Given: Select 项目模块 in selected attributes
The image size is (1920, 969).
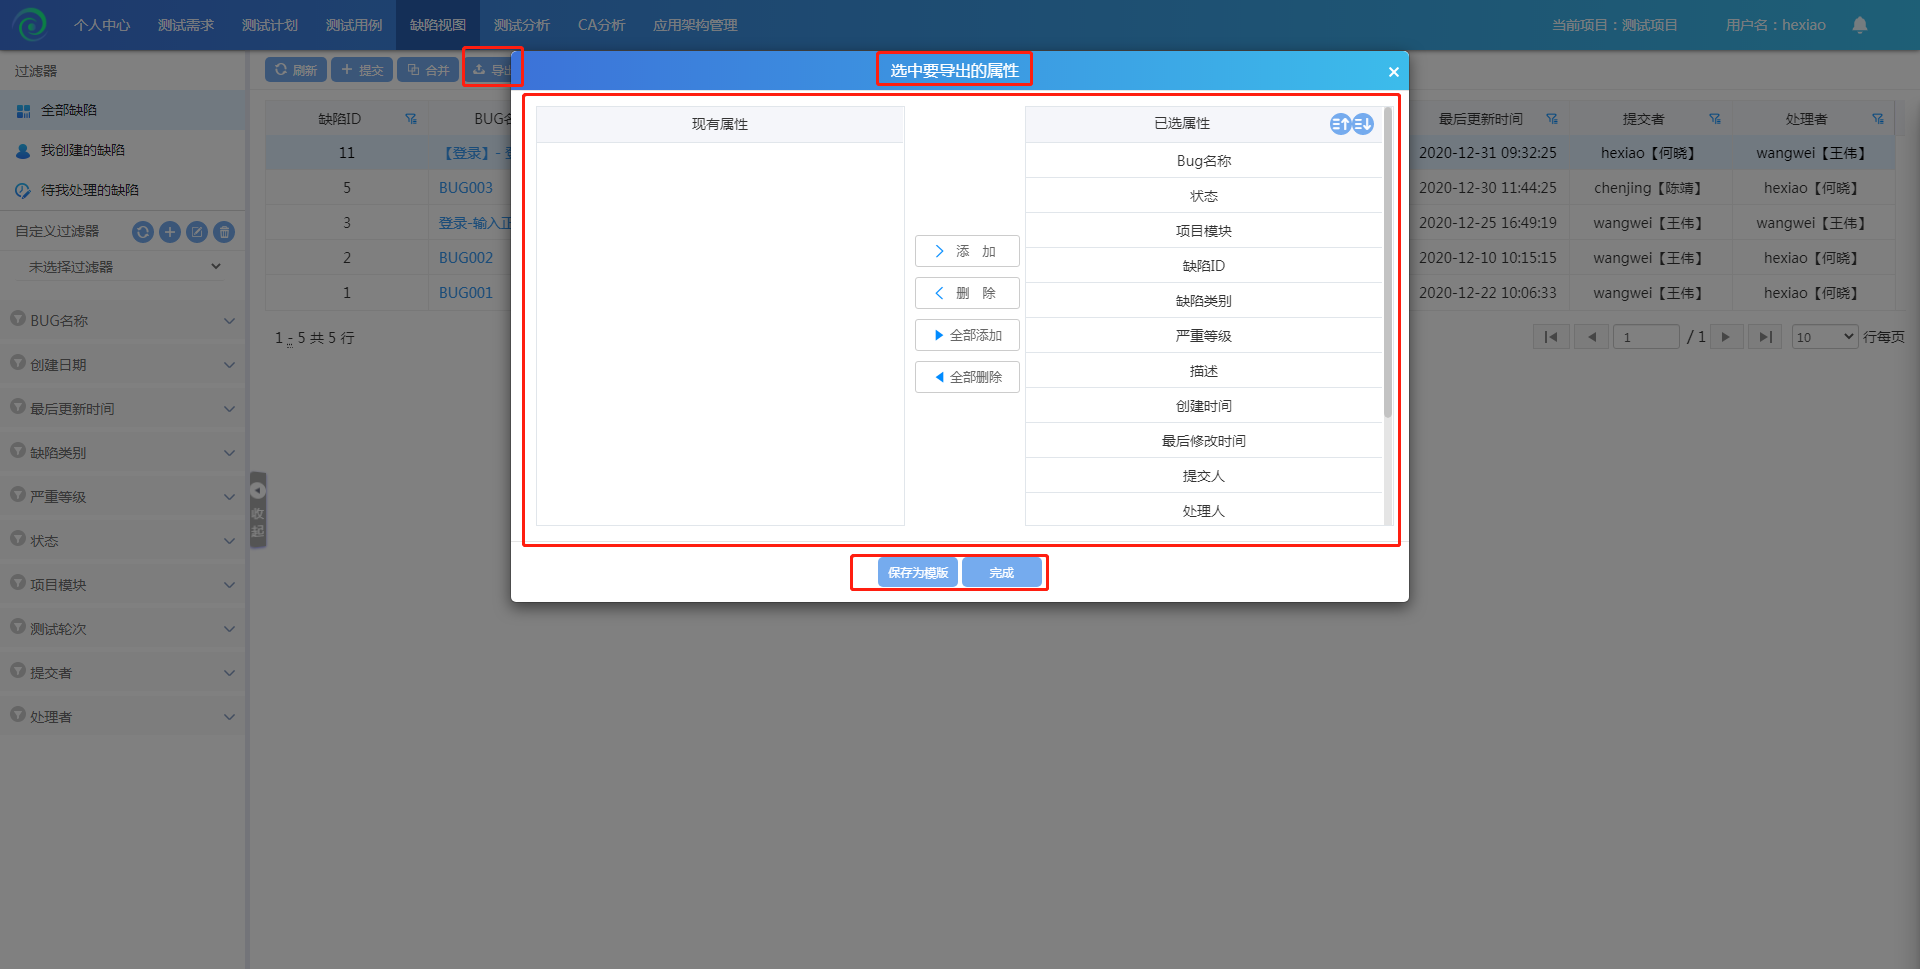Looking at the screenshot, I should tap(1204, 231).
